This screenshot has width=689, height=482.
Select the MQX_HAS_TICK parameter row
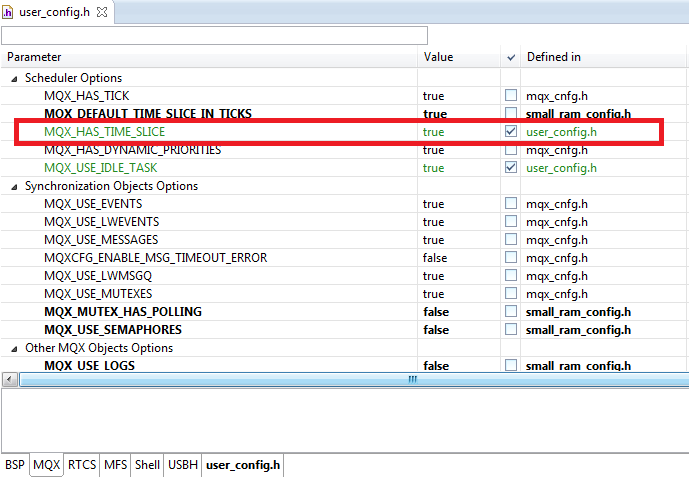(x=344, y=95)
